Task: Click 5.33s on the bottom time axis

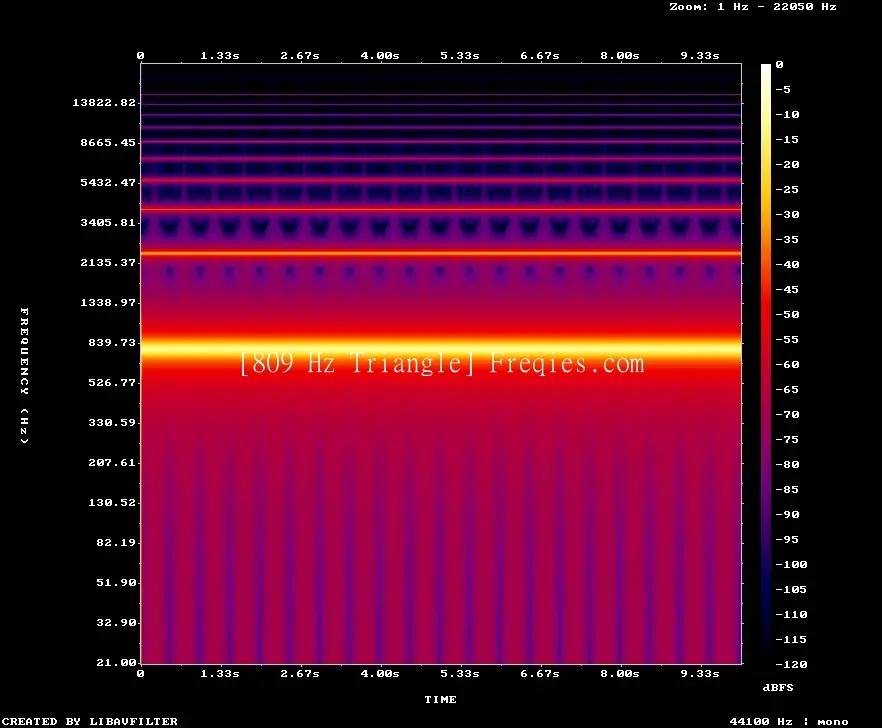Action: [460, 673]
